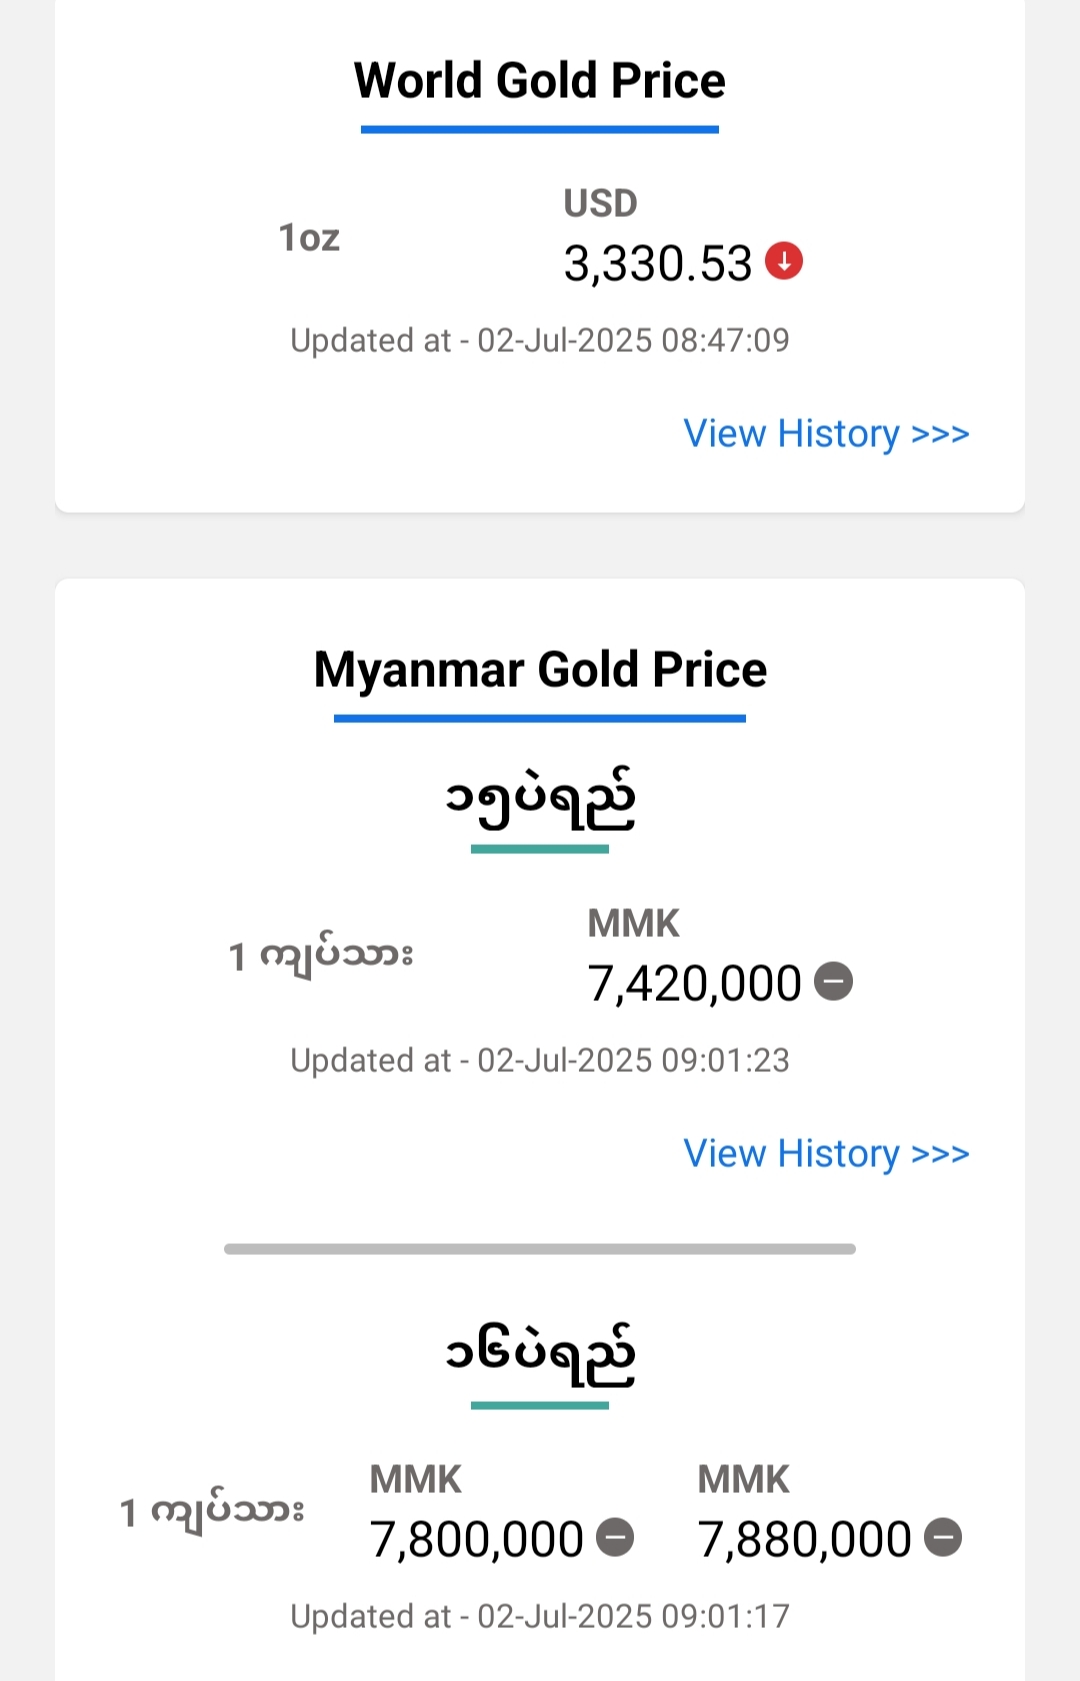Tap the MMK price 7,420,000
The width and height of the screenshot is (1080, 1681).
pyautogui.click(x=694, y=984)
